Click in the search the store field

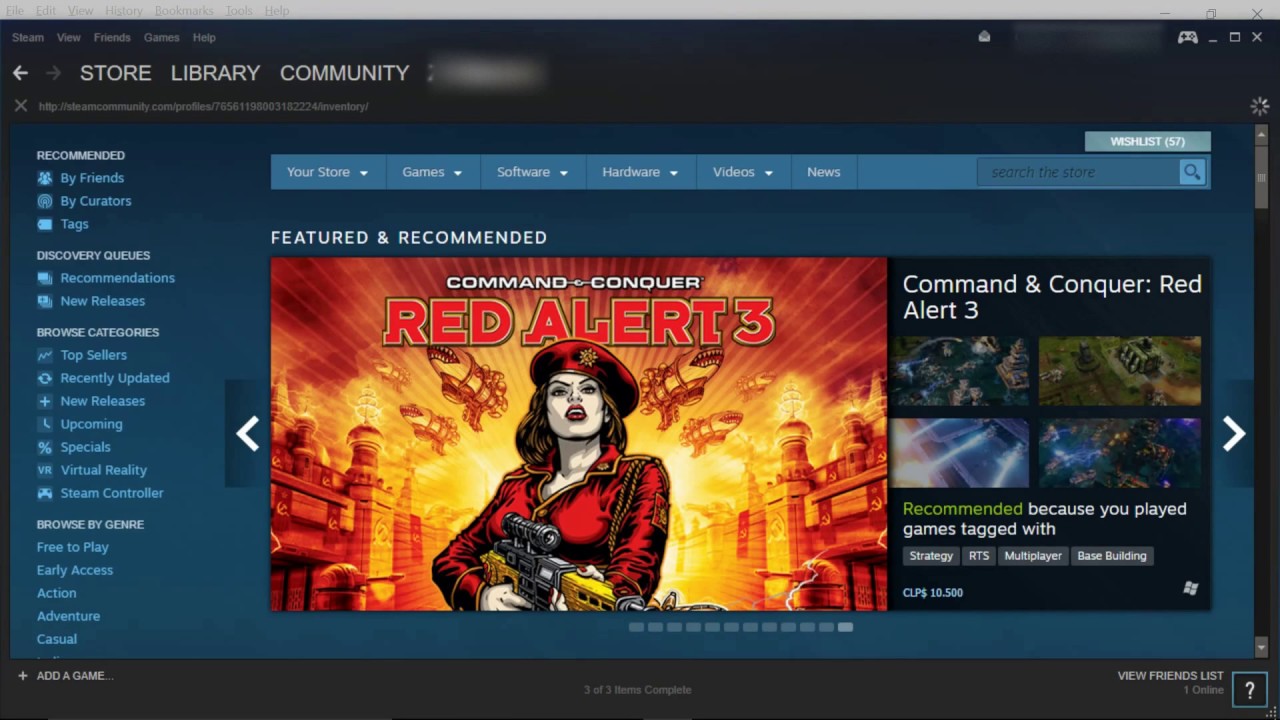[x=1079, y=172]
